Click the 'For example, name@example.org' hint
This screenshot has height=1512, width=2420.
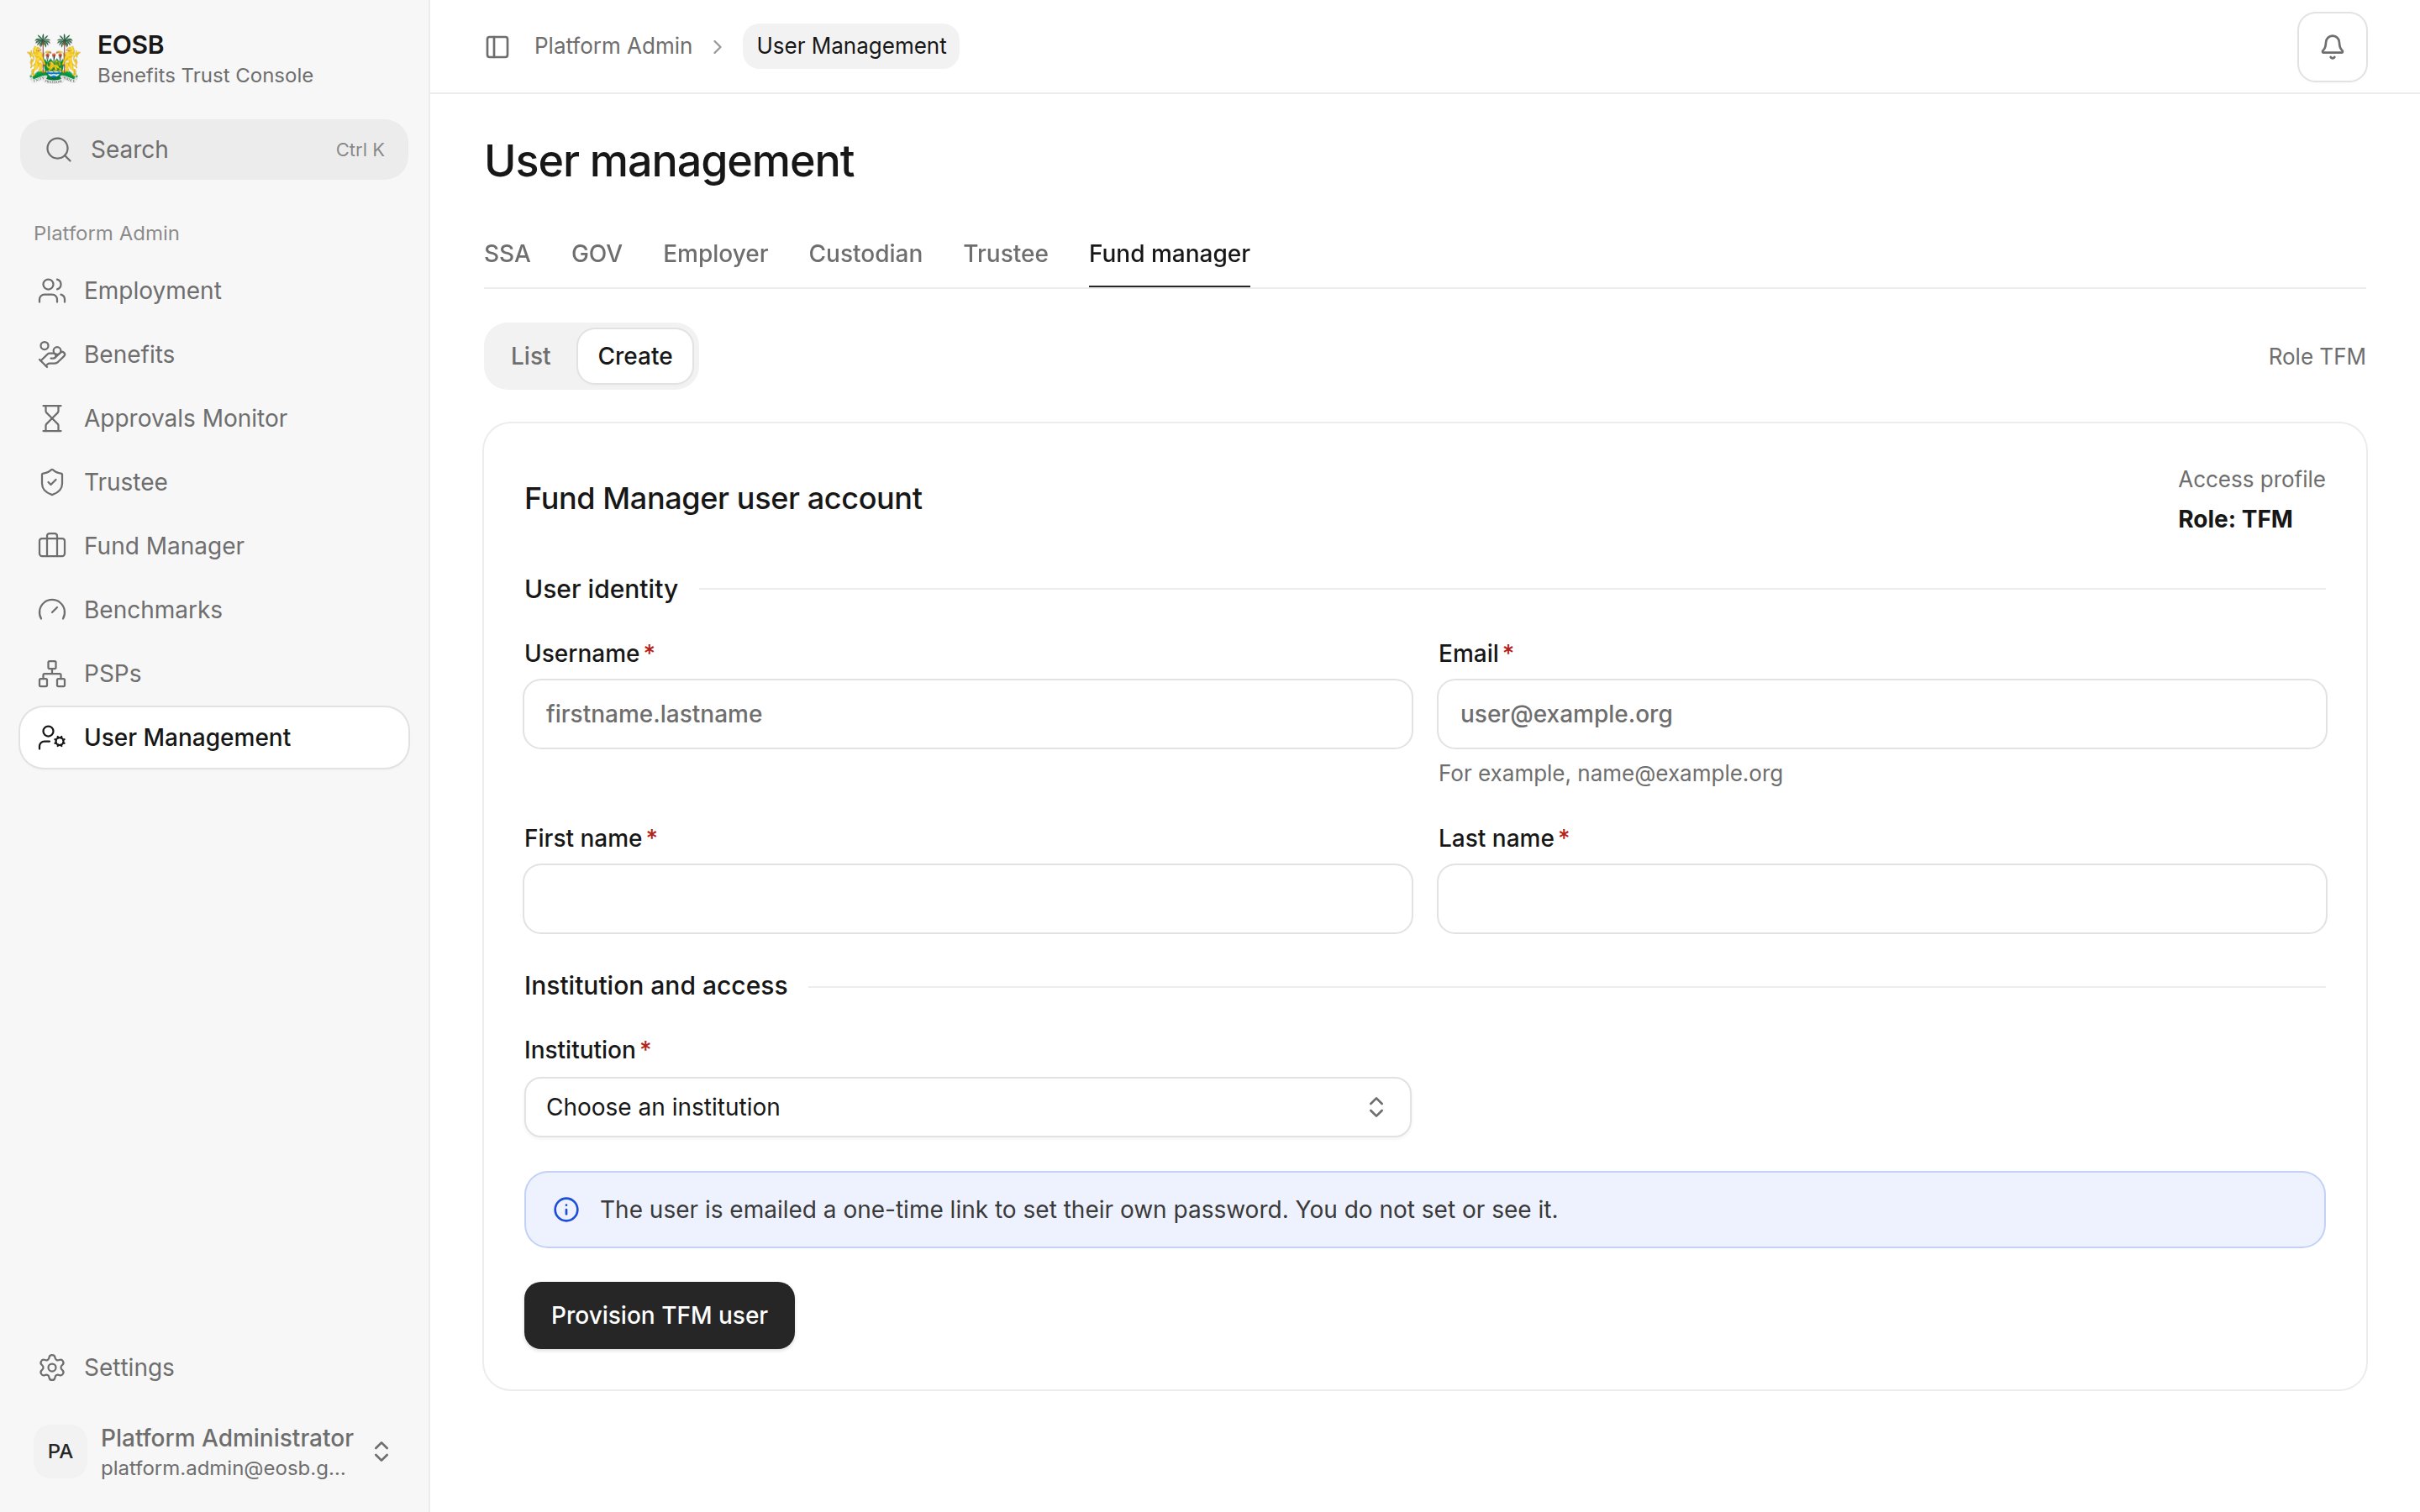point(1610,774)
